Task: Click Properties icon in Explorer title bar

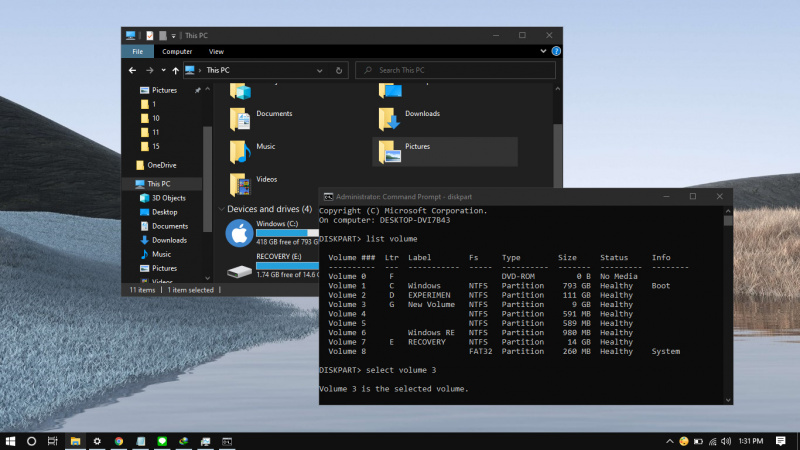Action: 149,36
